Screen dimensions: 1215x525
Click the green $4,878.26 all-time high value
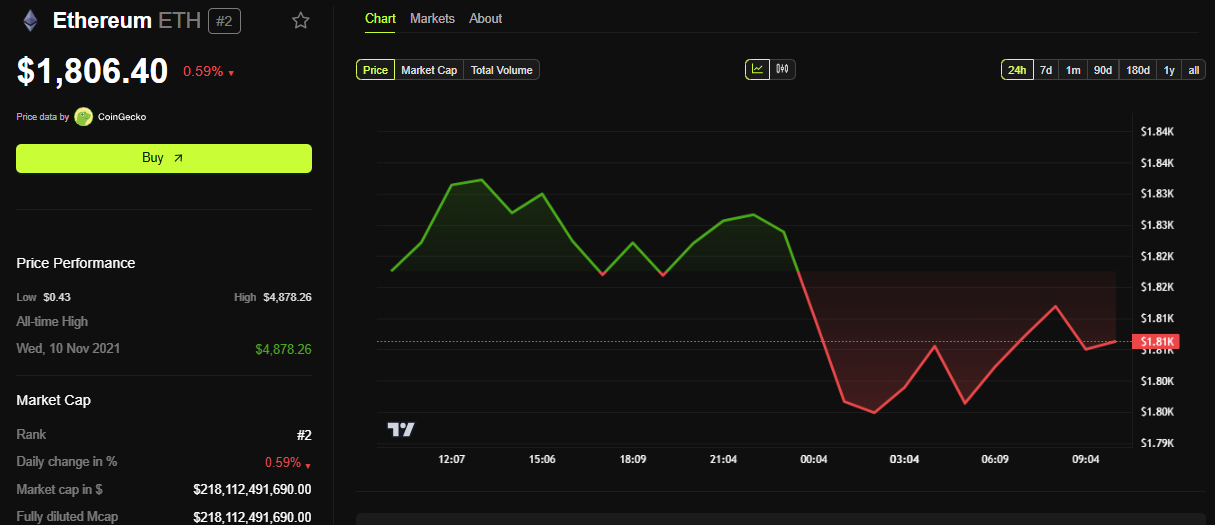click(x=283, y=349)
